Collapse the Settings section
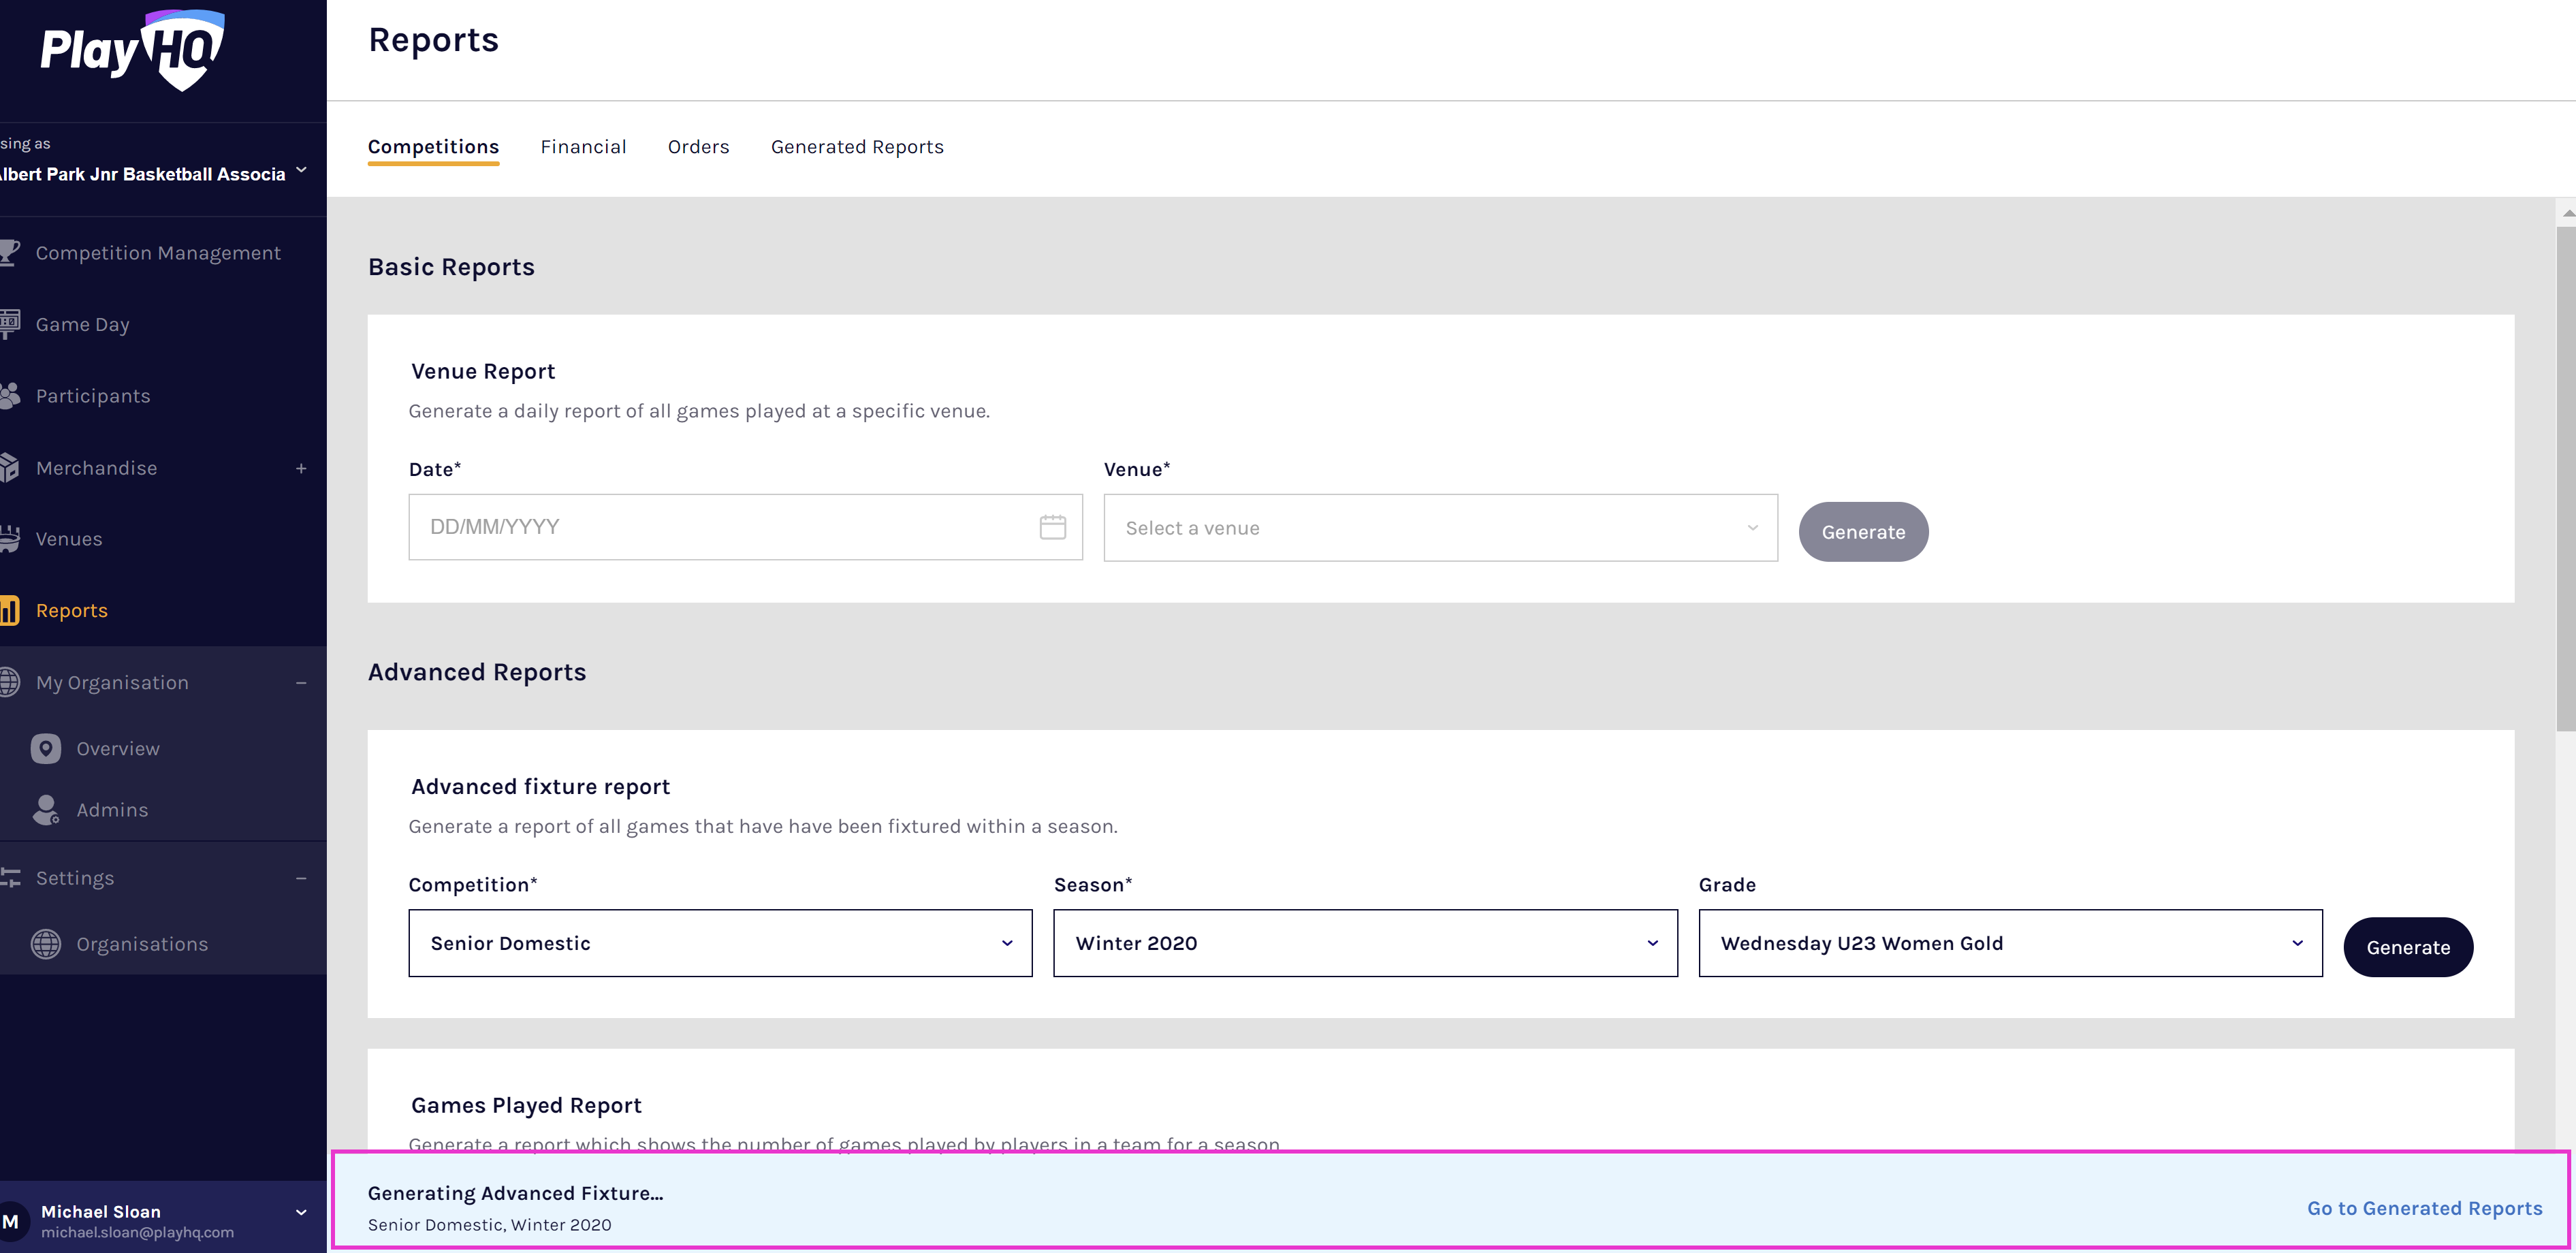 point(301,878)
